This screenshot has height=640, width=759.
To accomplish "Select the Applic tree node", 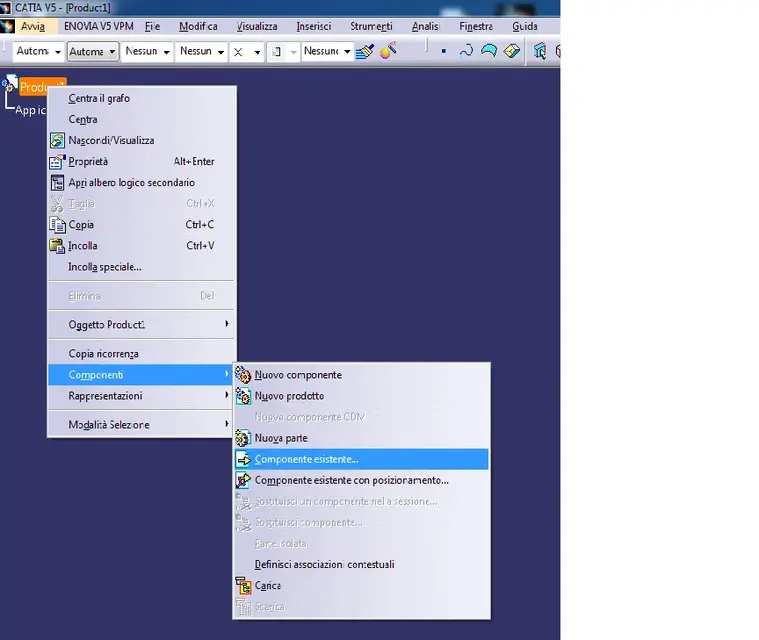I will (x=30, y=110).
